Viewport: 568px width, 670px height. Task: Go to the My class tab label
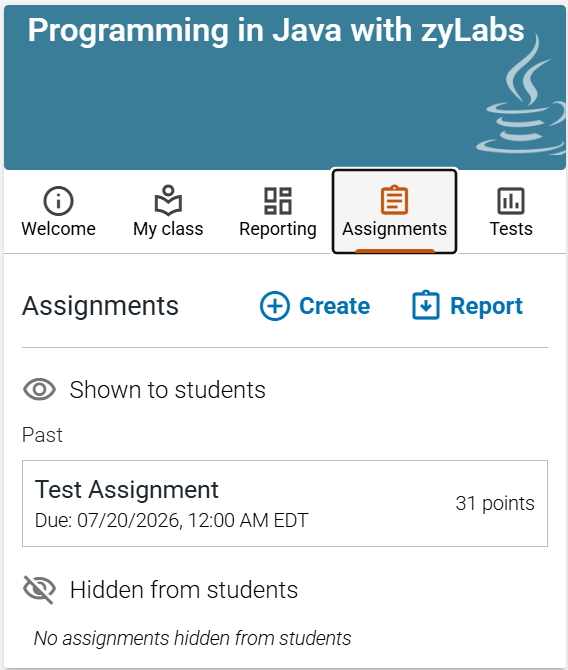168,229
